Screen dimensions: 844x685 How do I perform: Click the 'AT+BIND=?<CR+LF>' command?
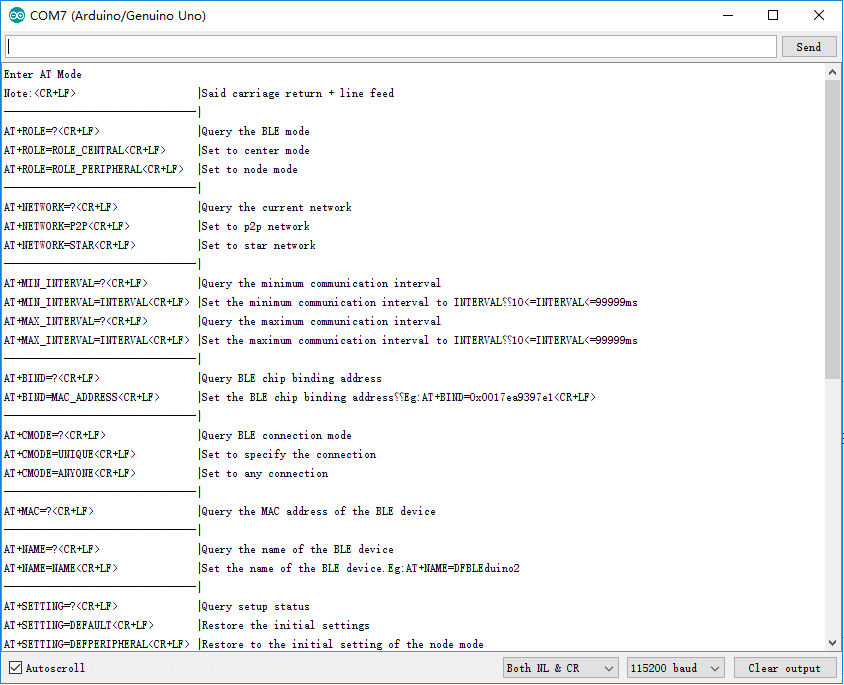[52, 378]
